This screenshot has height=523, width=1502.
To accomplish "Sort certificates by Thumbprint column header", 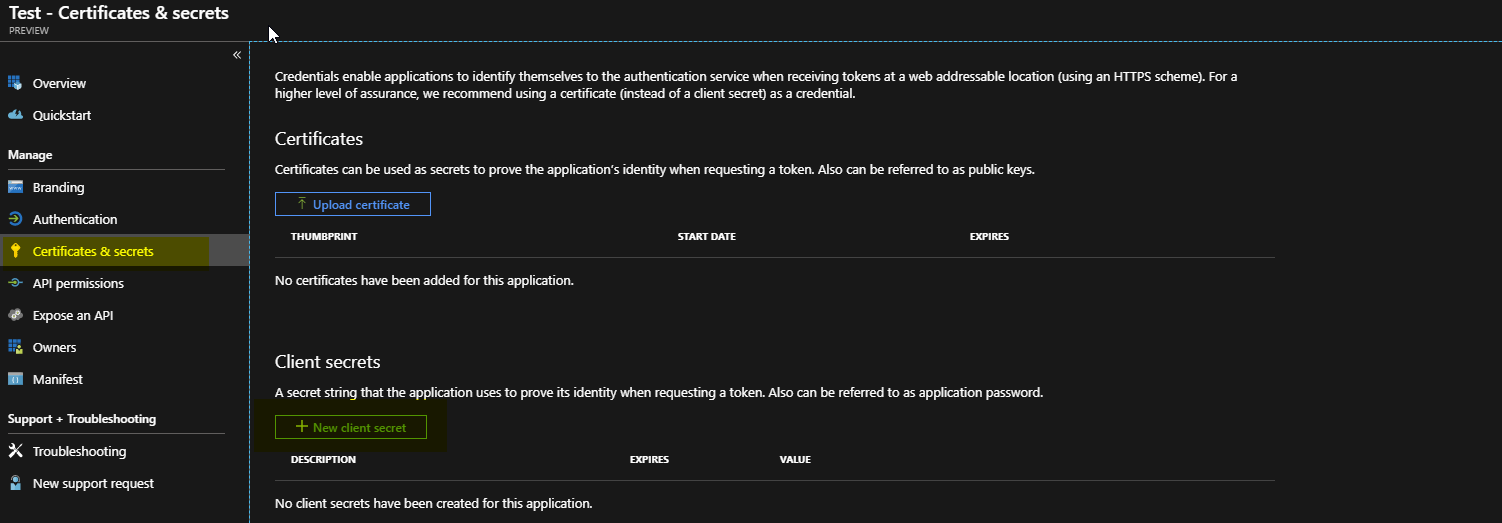I will pos(324,237).
